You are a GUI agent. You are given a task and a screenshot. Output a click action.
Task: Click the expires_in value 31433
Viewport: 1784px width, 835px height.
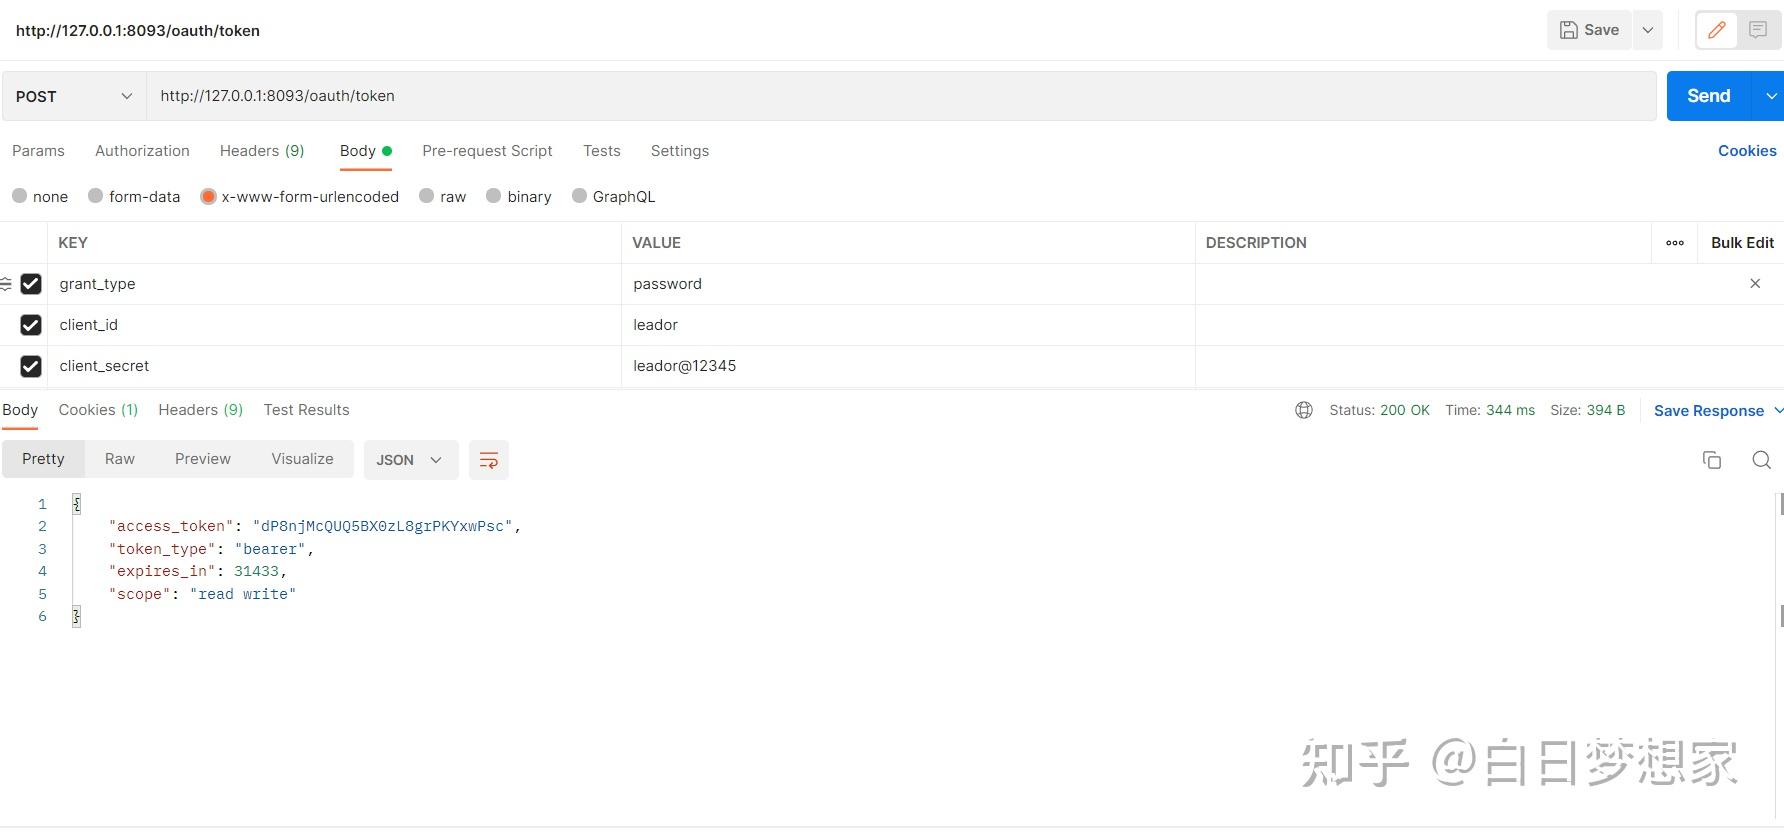coord(256,571)
